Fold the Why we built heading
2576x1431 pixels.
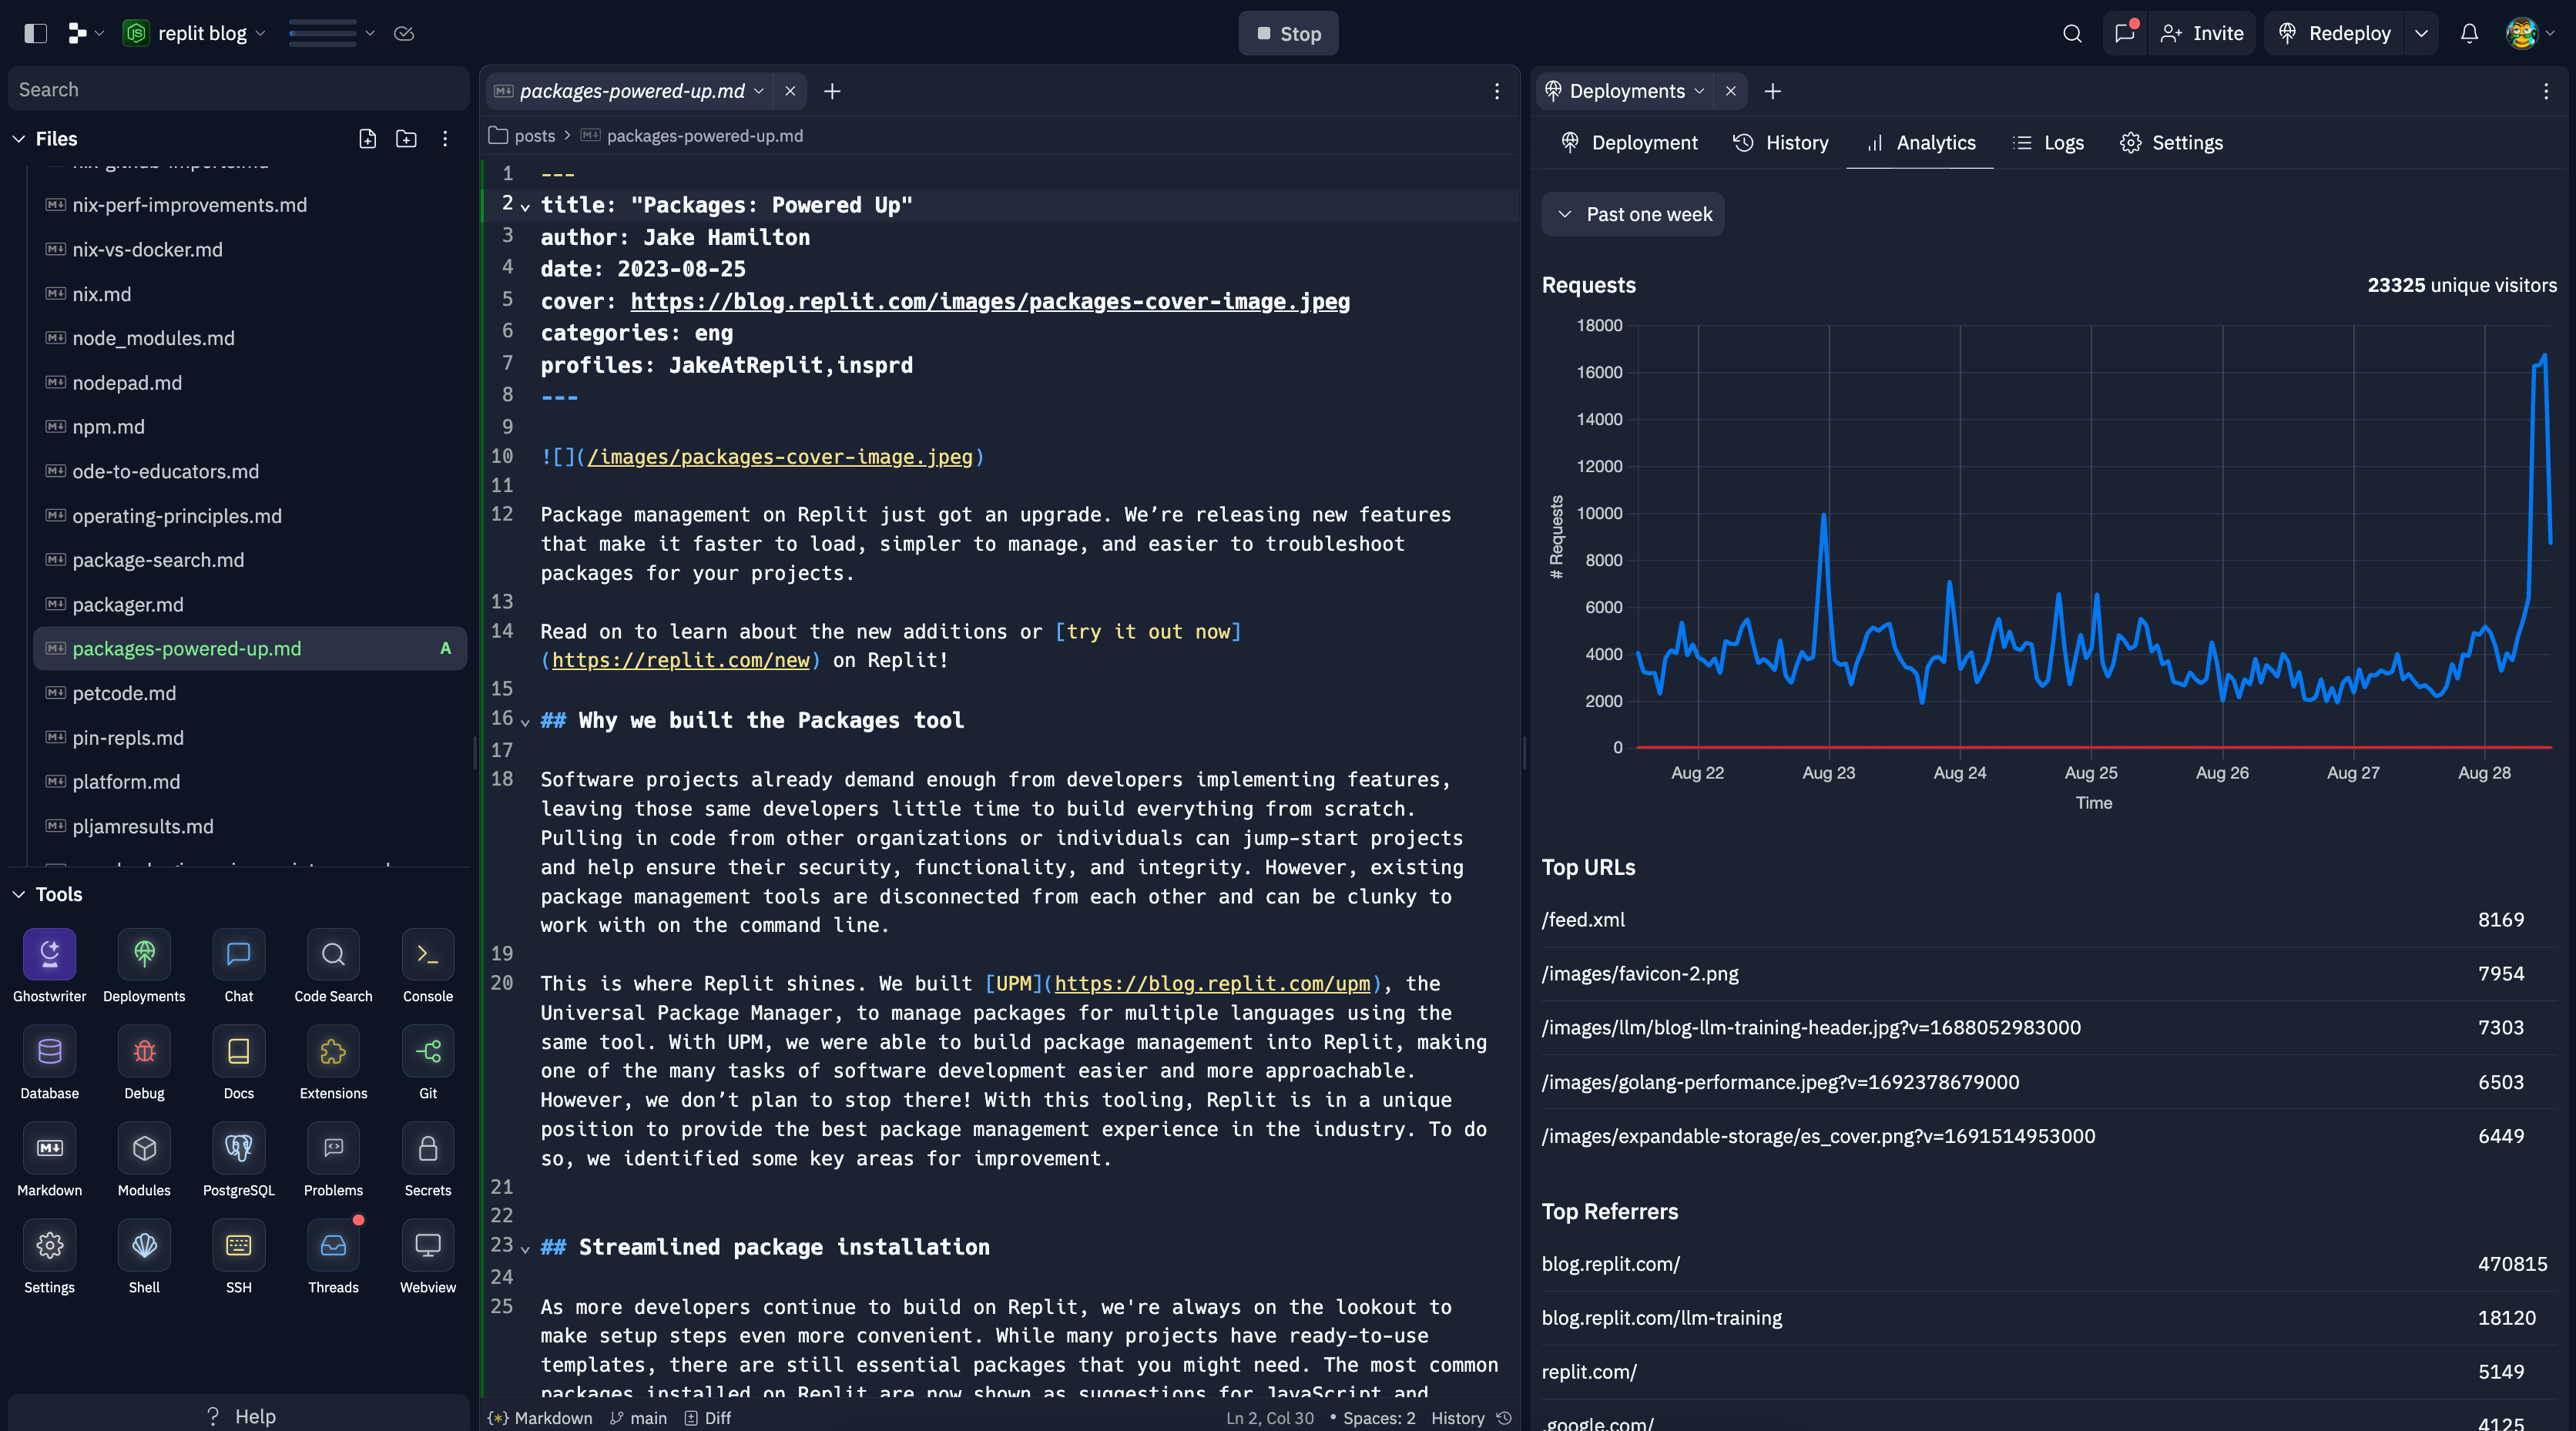(525, 722)
